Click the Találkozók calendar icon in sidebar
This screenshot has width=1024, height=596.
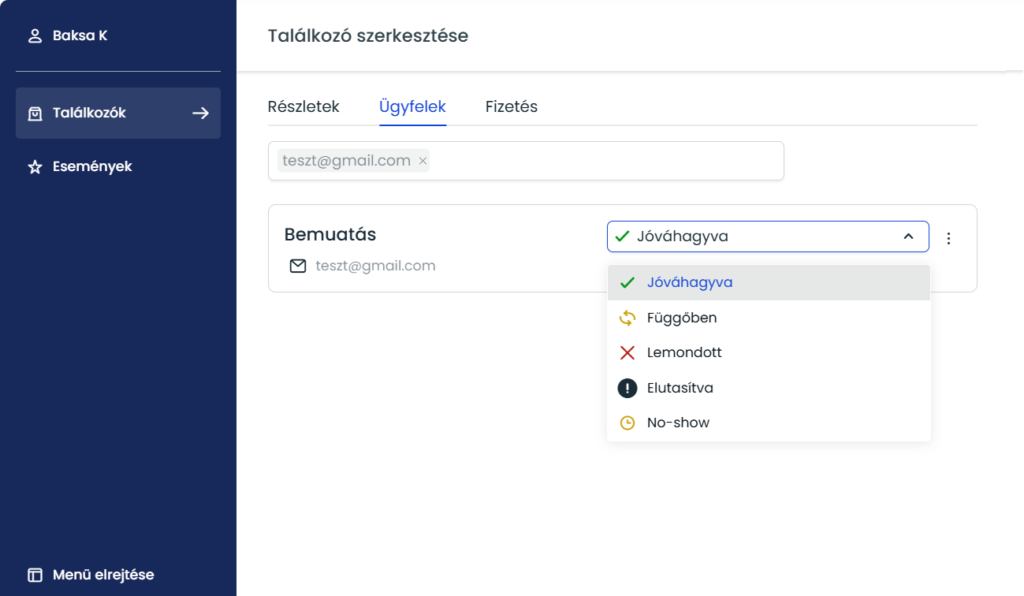point(35,113)
